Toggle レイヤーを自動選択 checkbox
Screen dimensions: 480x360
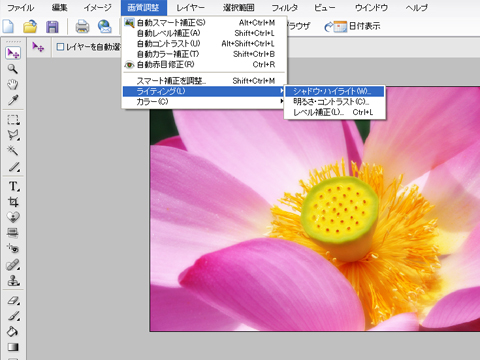60,47
